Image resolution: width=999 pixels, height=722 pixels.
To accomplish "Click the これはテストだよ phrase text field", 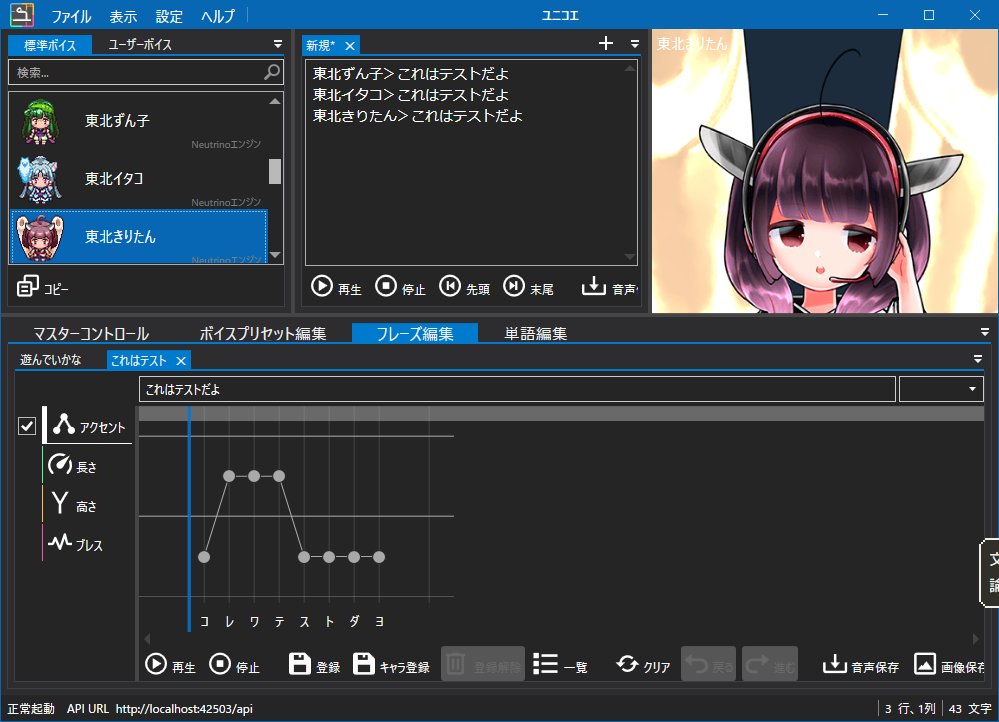I will (x=517, y=389).
